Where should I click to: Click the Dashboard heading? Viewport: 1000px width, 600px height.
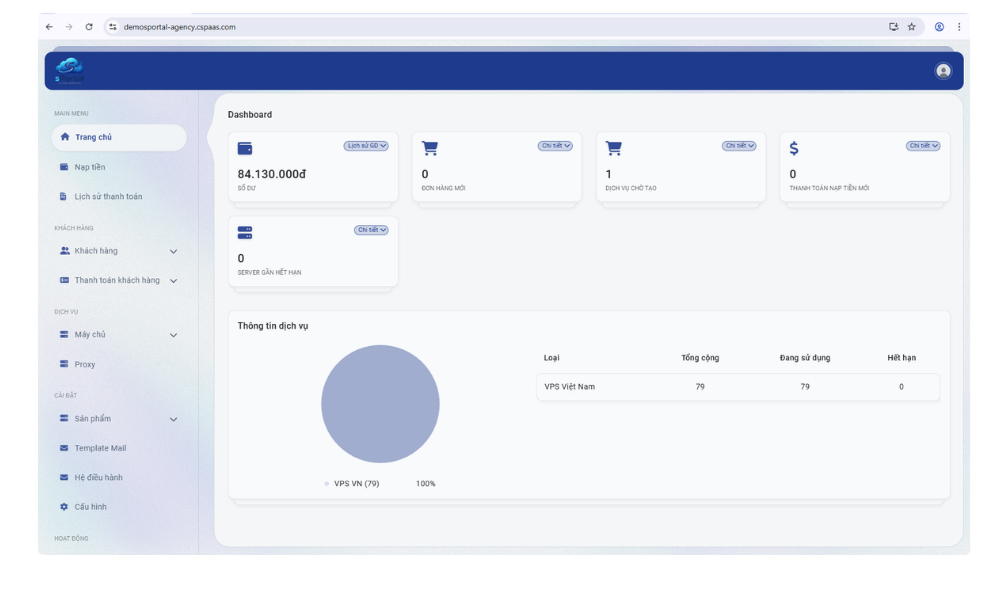(250, 115)
